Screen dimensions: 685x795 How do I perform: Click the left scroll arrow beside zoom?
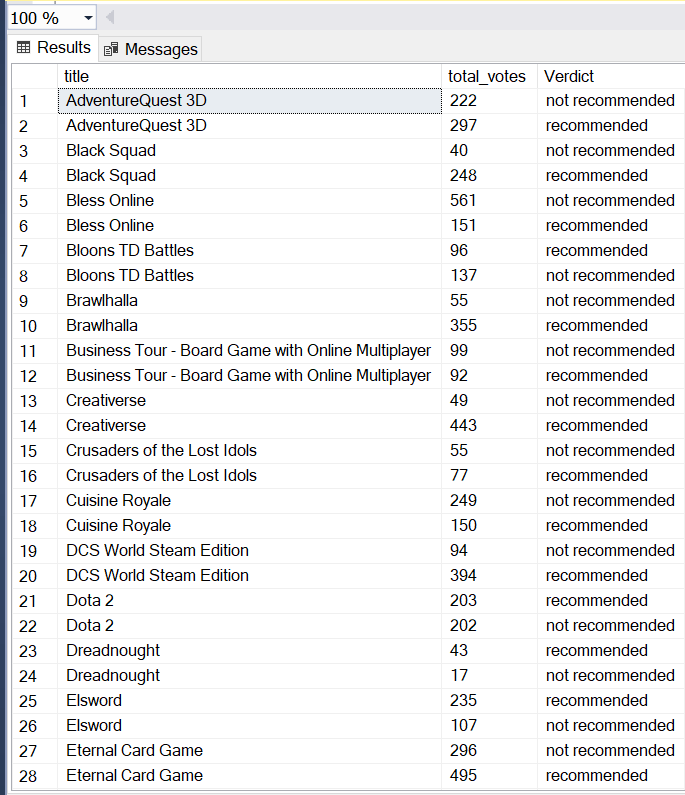tap(110, 18)
